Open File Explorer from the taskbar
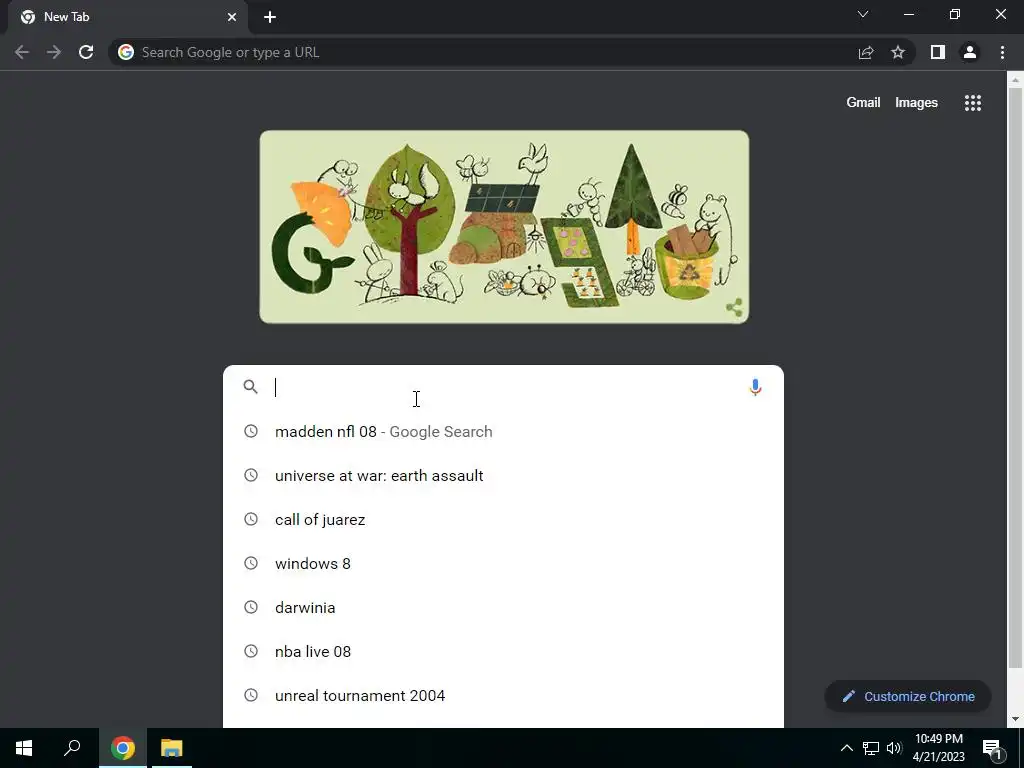 (172, 748)
